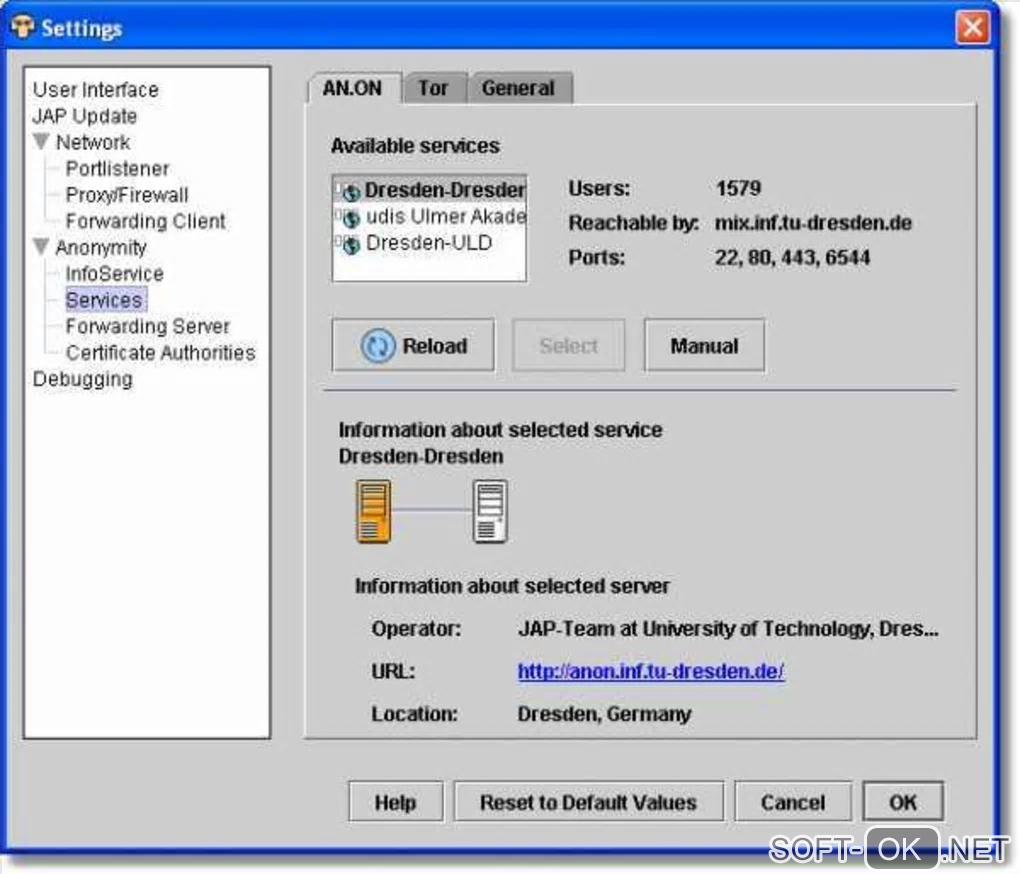Click the globe icon next to Dresden-Dresden
The width and height of the screenshot is (1020, 874).
tap(351, 192)
